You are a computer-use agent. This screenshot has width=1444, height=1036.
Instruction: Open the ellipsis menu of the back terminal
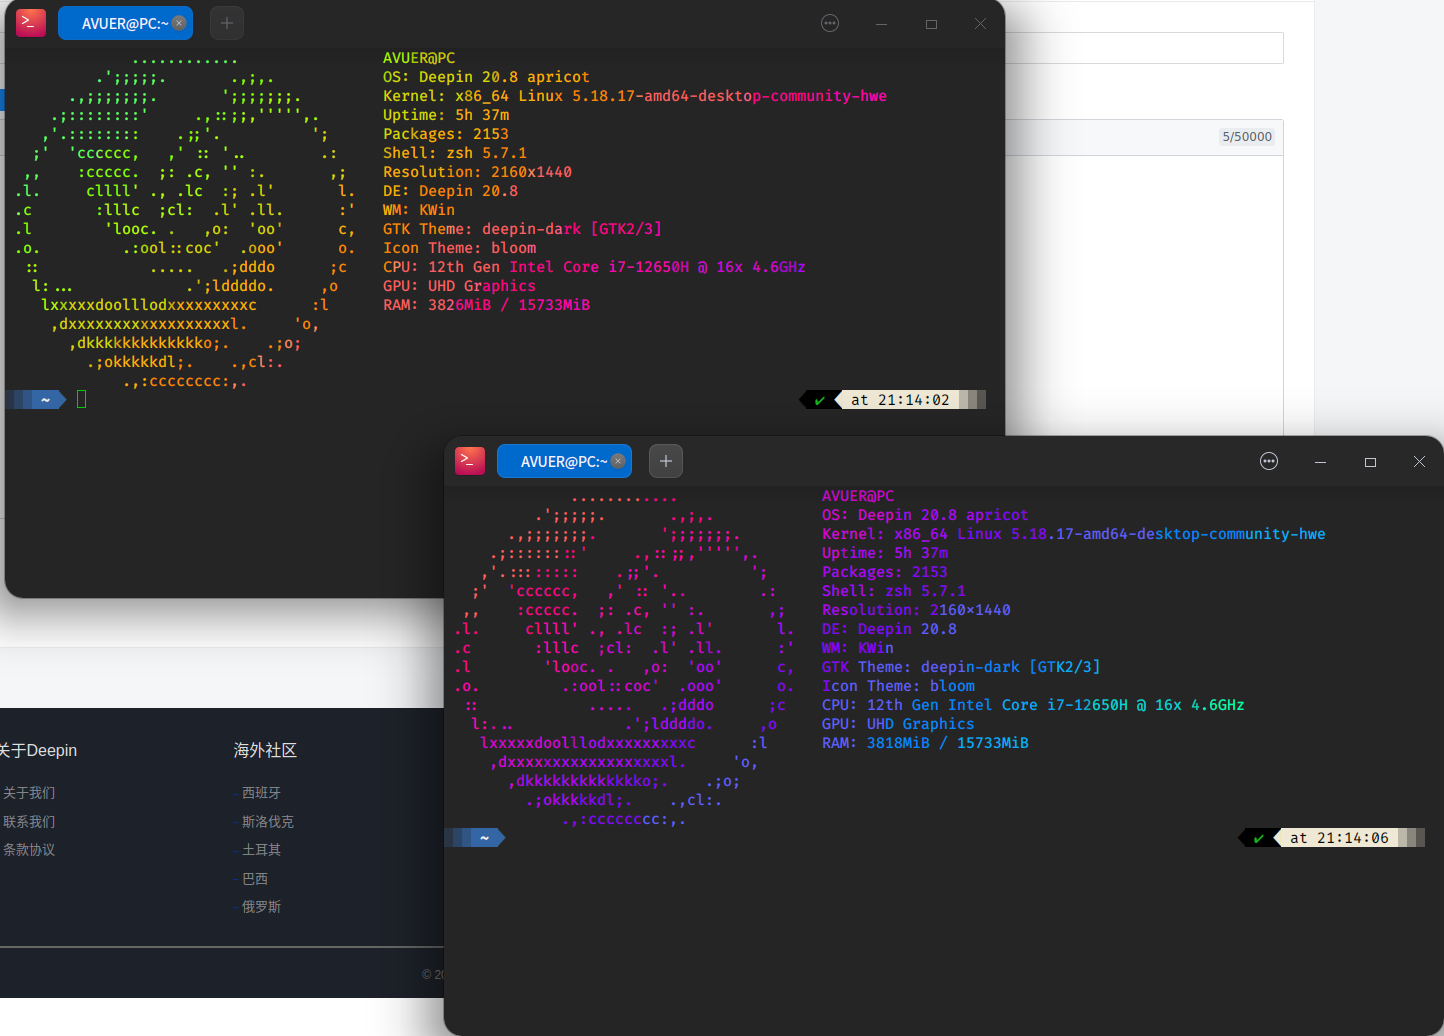(x=830, y=23)
